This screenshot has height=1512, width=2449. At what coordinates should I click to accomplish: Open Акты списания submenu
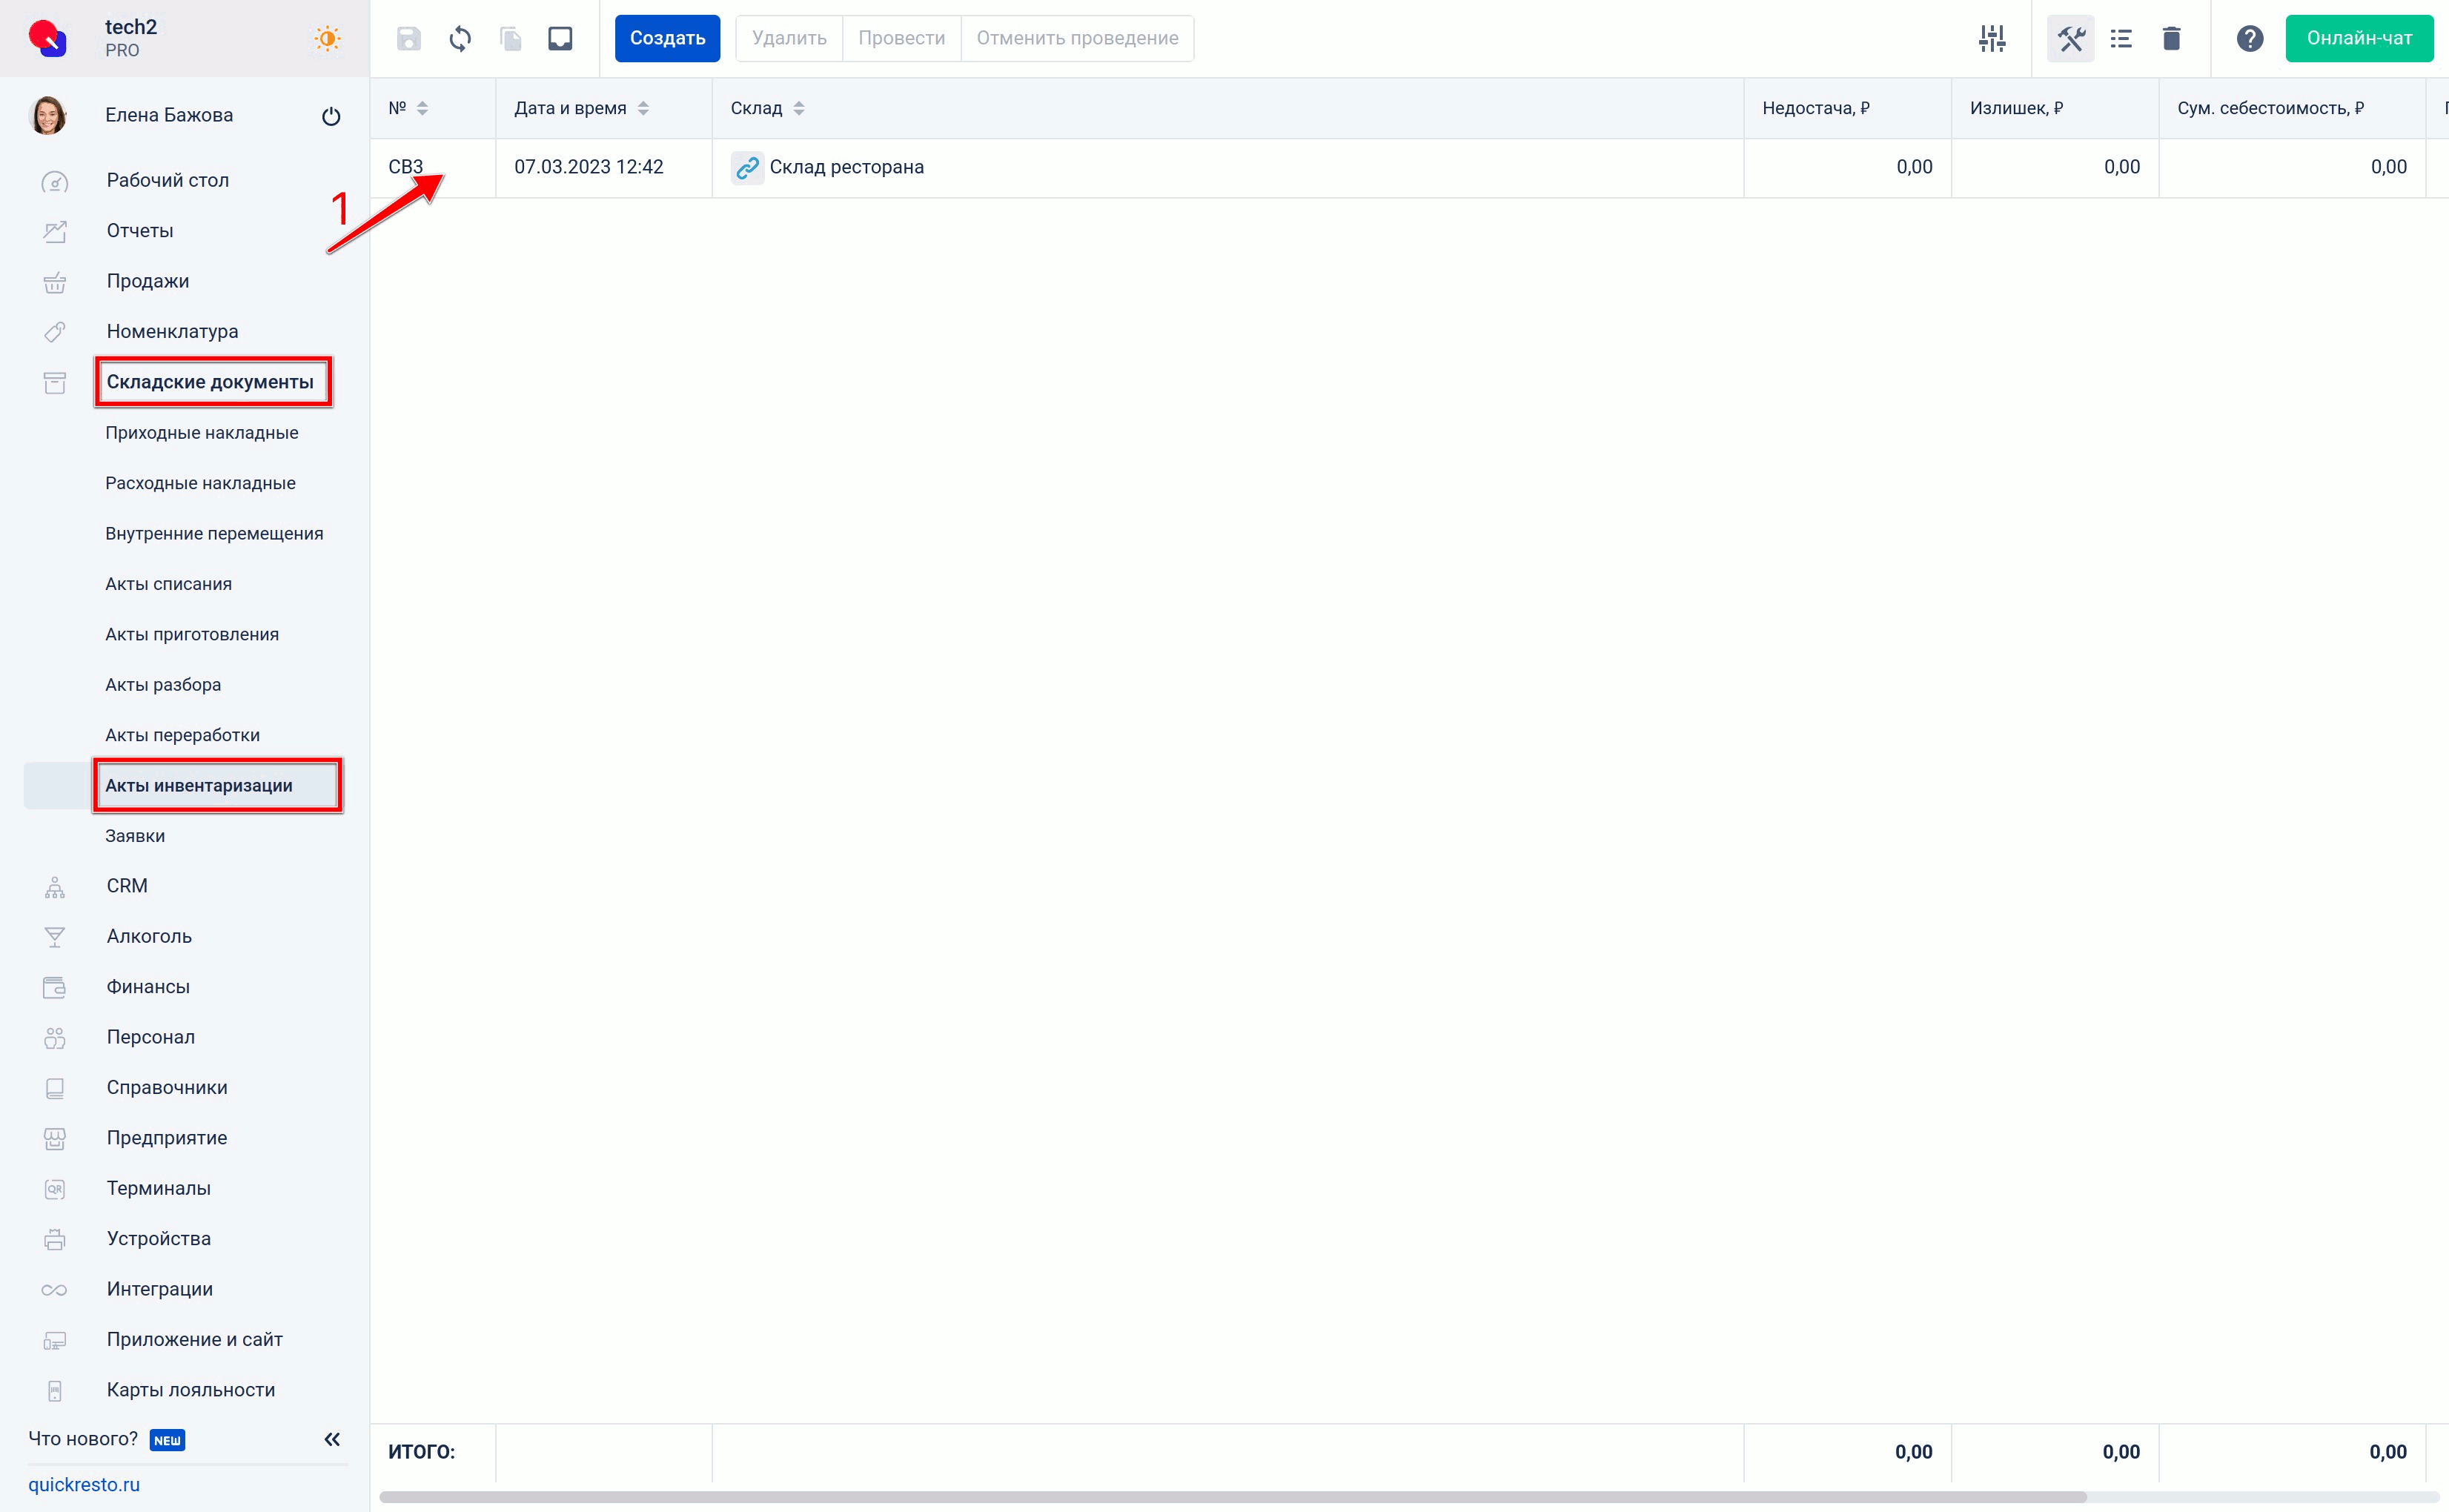pos(168,584)
